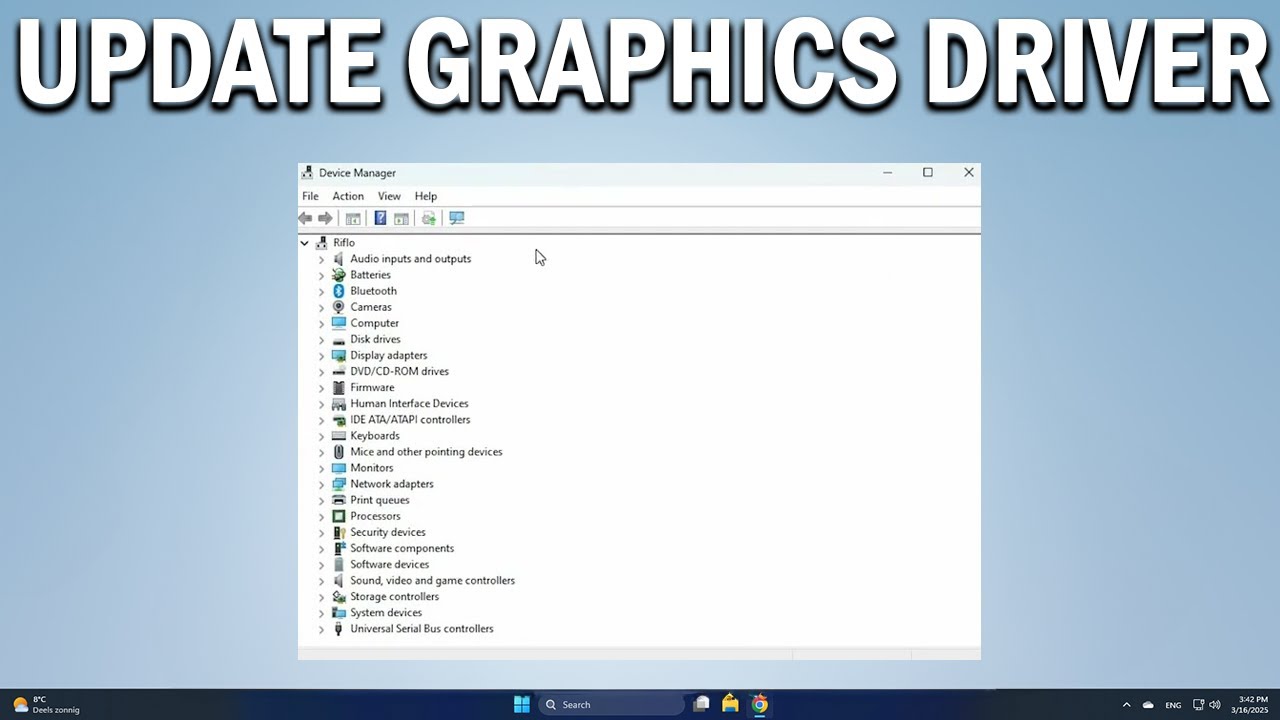This screenshot has height=720, width=1280.
Task: Click the Back arrow in Device Manager toolbar
Action: tap(305, 218)
